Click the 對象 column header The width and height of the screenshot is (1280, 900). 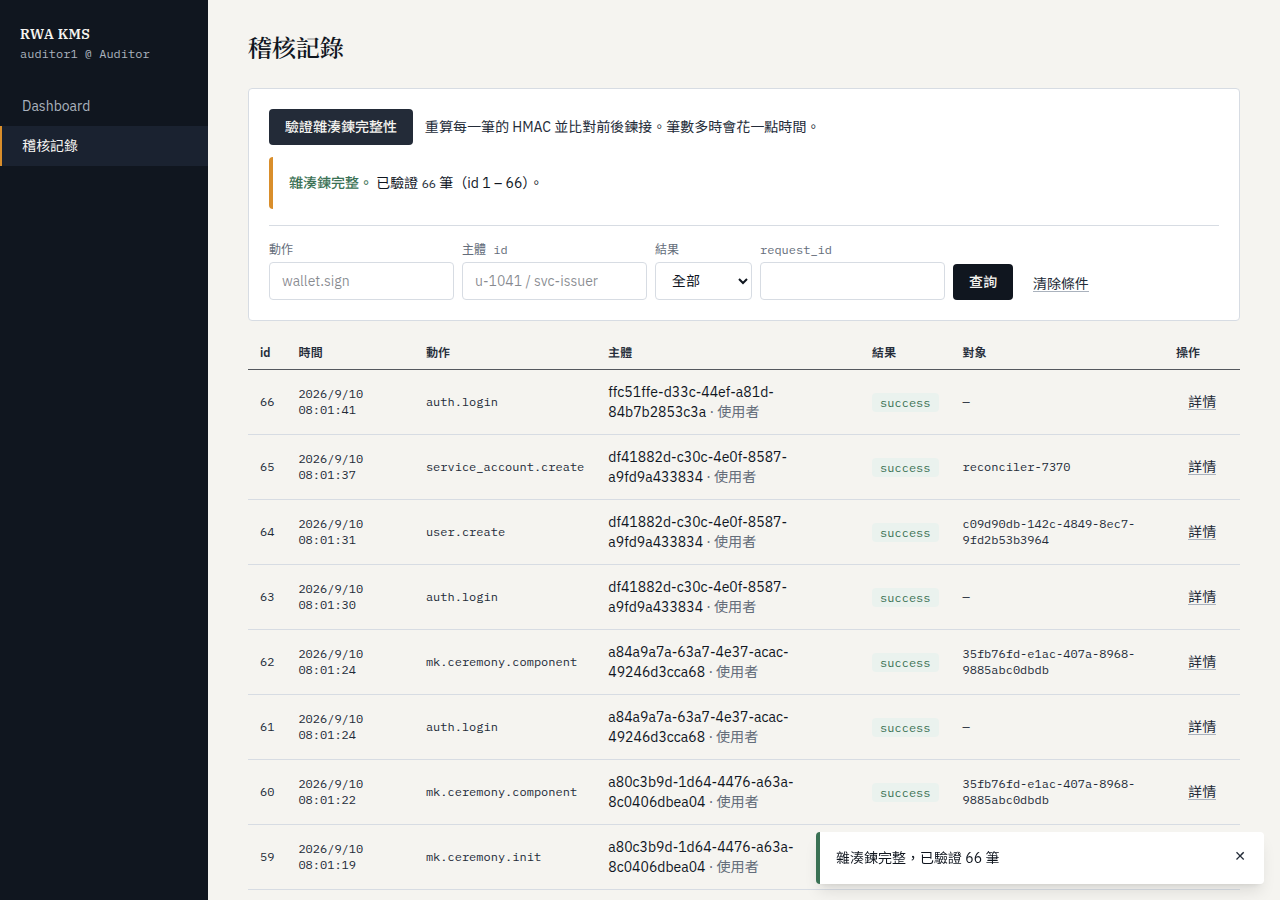point(974,353)
